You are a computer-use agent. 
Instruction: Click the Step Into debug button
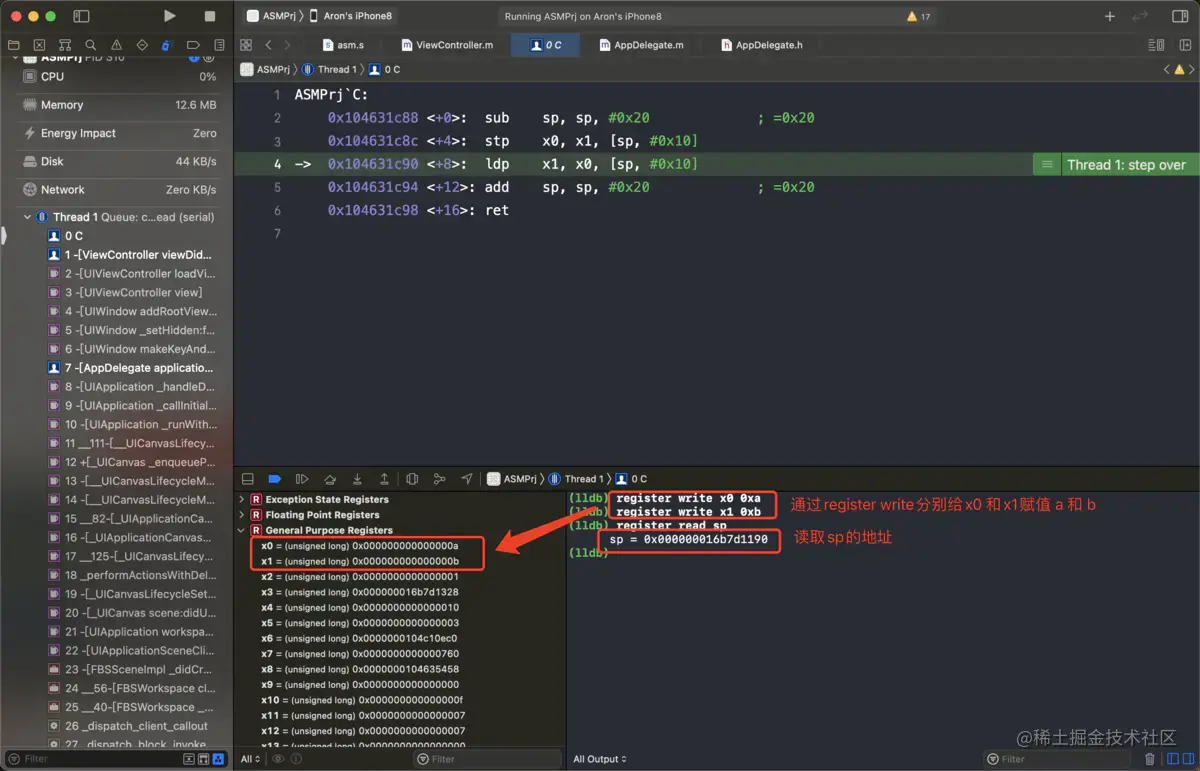357,479
